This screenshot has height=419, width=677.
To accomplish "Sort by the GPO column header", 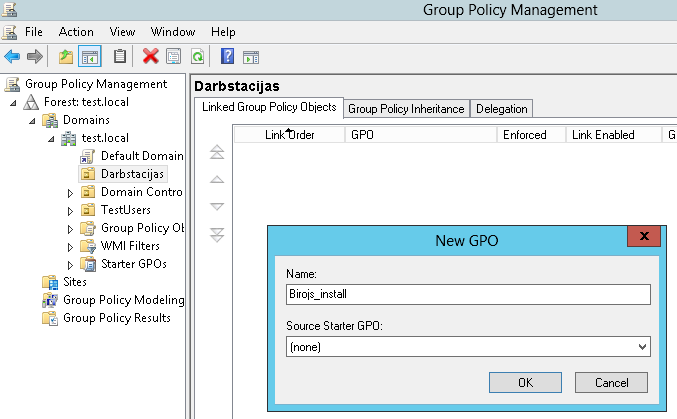I will 421,135.
